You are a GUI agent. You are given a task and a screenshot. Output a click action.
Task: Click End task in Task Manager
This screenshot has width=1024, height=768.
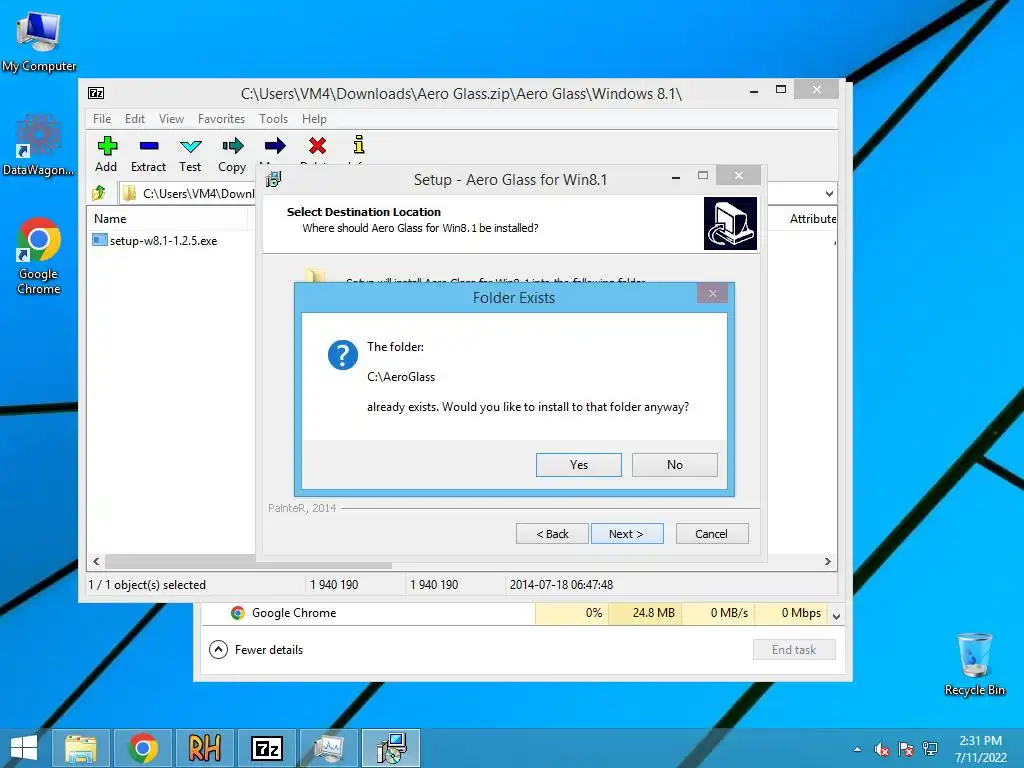tap(794, 650)
